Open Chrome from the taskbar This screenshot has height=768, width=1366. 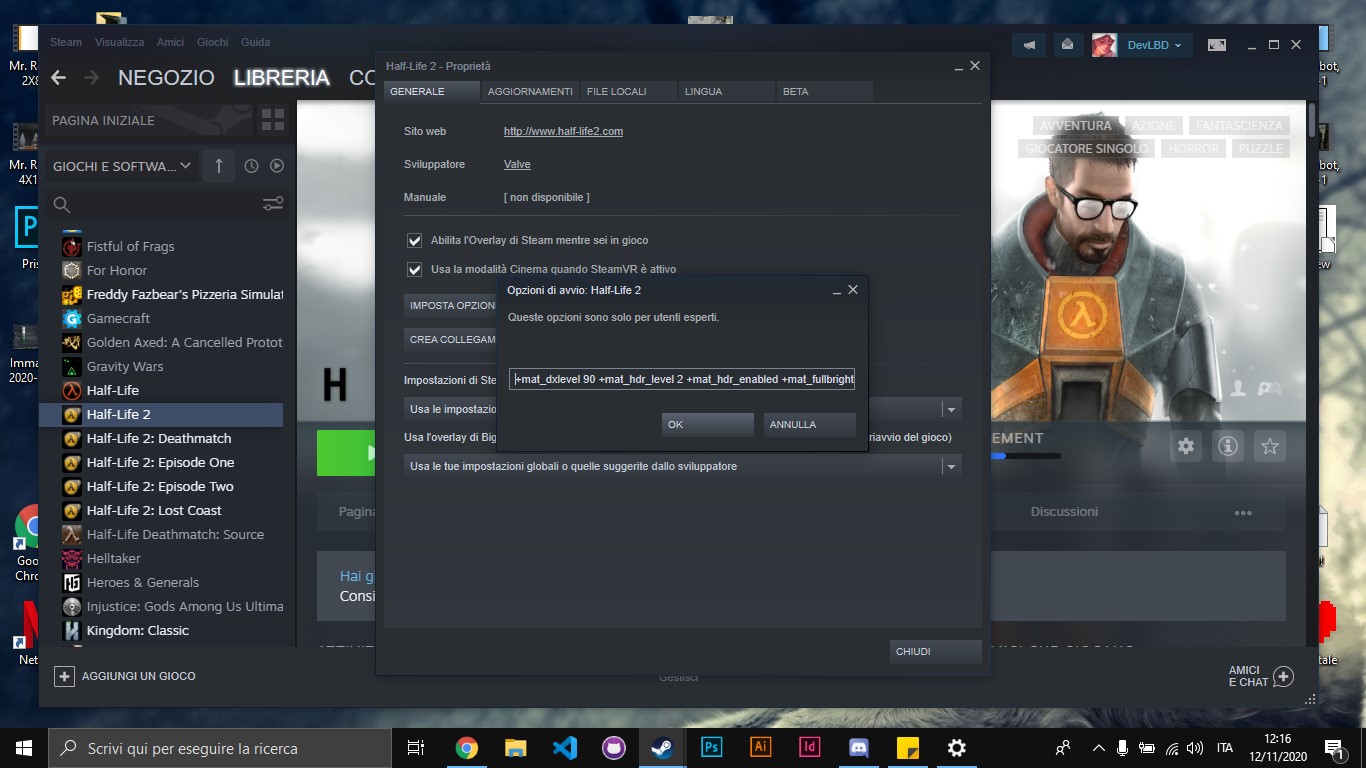coord(466,747)
